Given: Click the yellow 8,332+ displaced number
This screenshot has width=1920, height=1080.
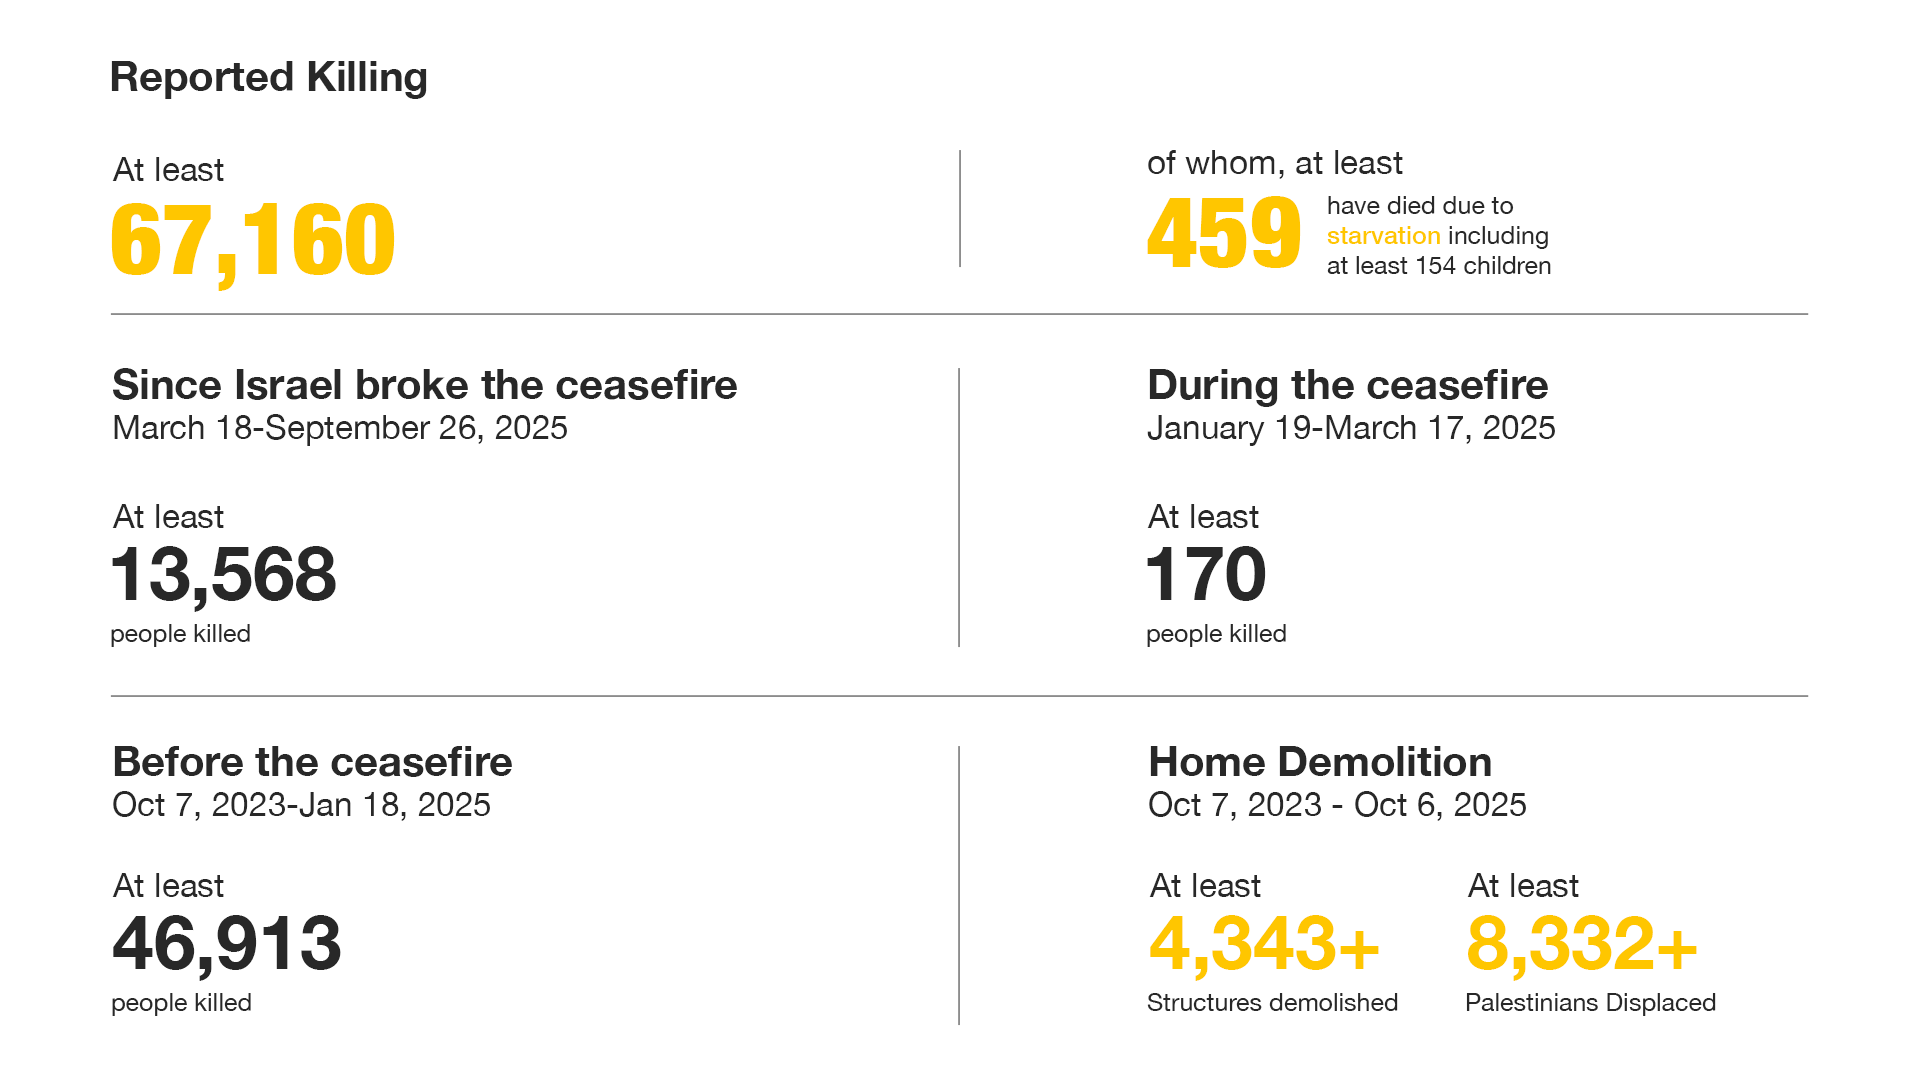Looking at the screenshot, I should pyautogui.click(x=1581, y=944).
